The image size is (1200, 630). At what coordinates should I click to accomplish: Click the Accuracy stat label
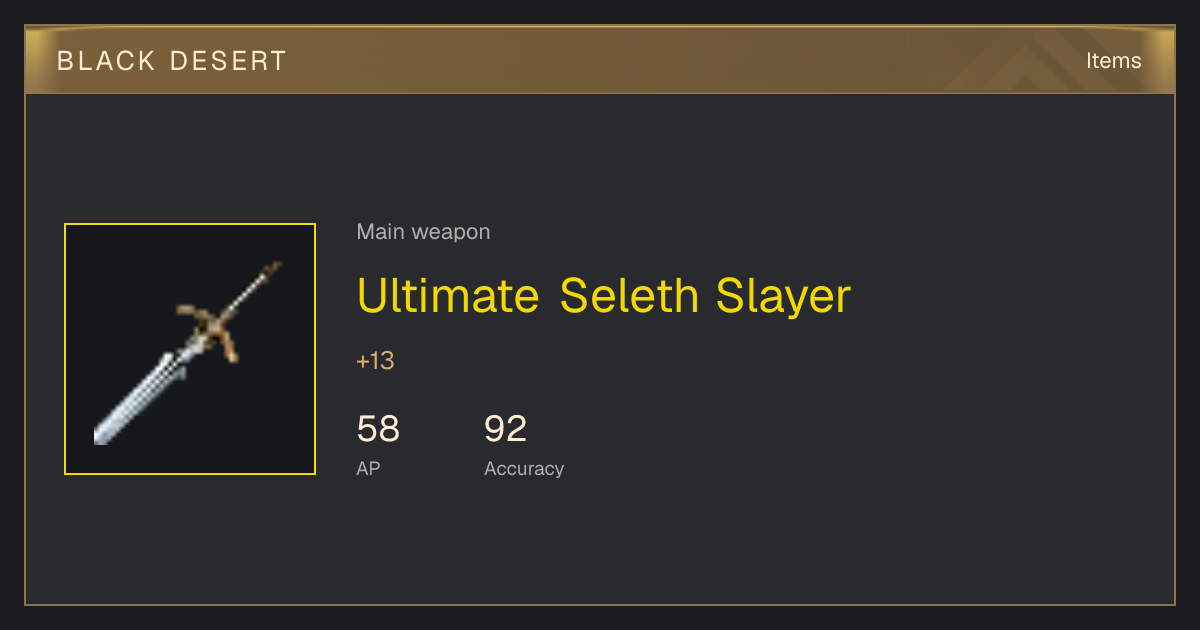click(524, 468)
